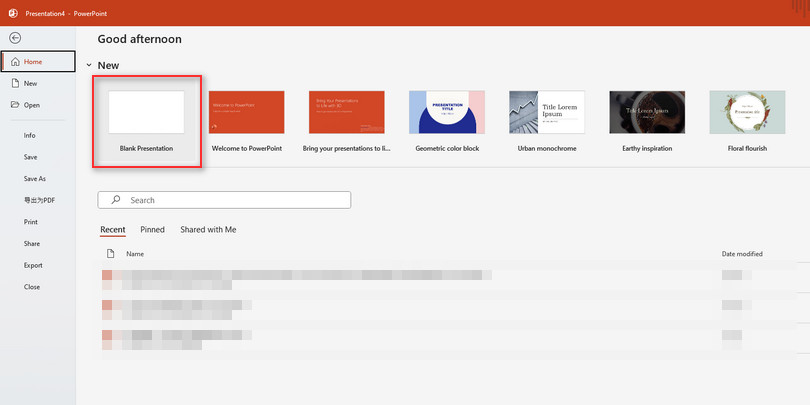Screen dimensions: 810x405
Task: Open the Shared with Me tab
Action: [x=208, y=230]
